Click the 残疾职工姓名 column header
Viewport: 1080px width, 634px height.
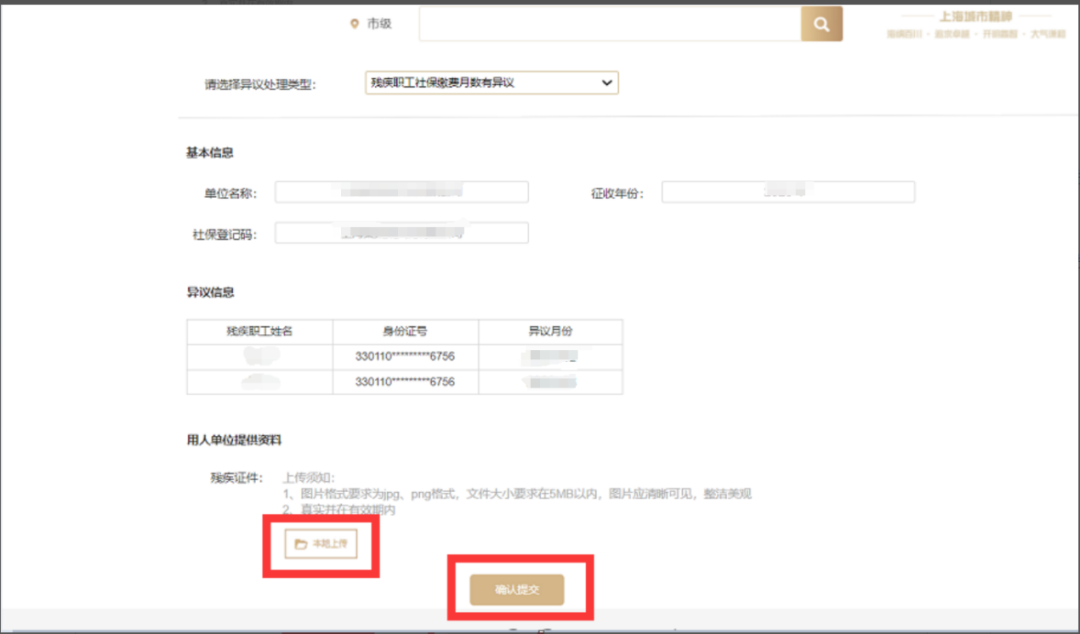(260, 331)
